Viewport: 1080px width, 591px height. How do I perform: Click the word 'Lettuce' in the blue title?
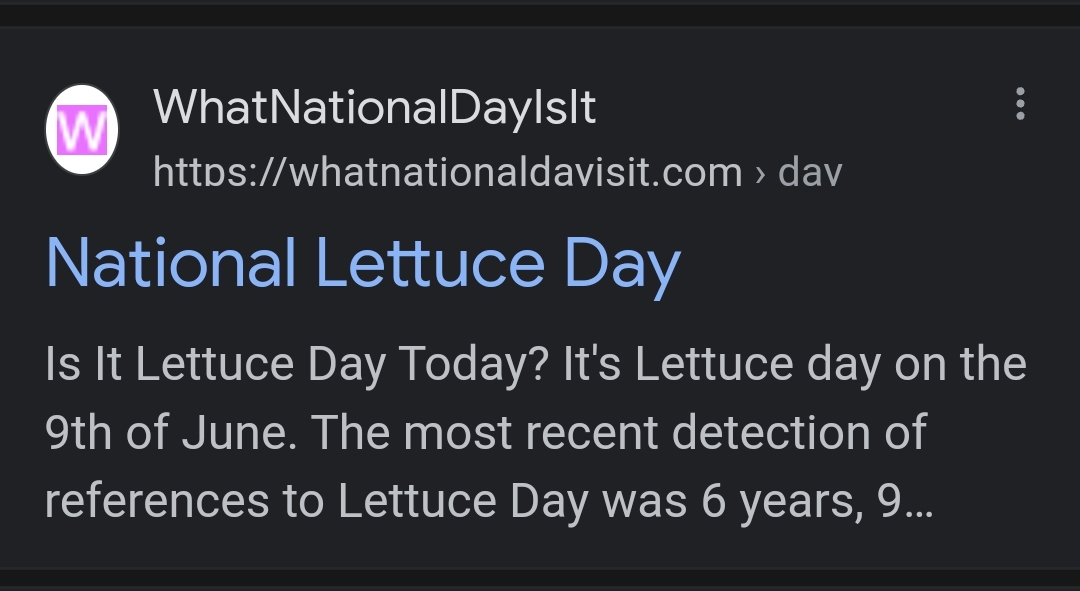(430, 262)
